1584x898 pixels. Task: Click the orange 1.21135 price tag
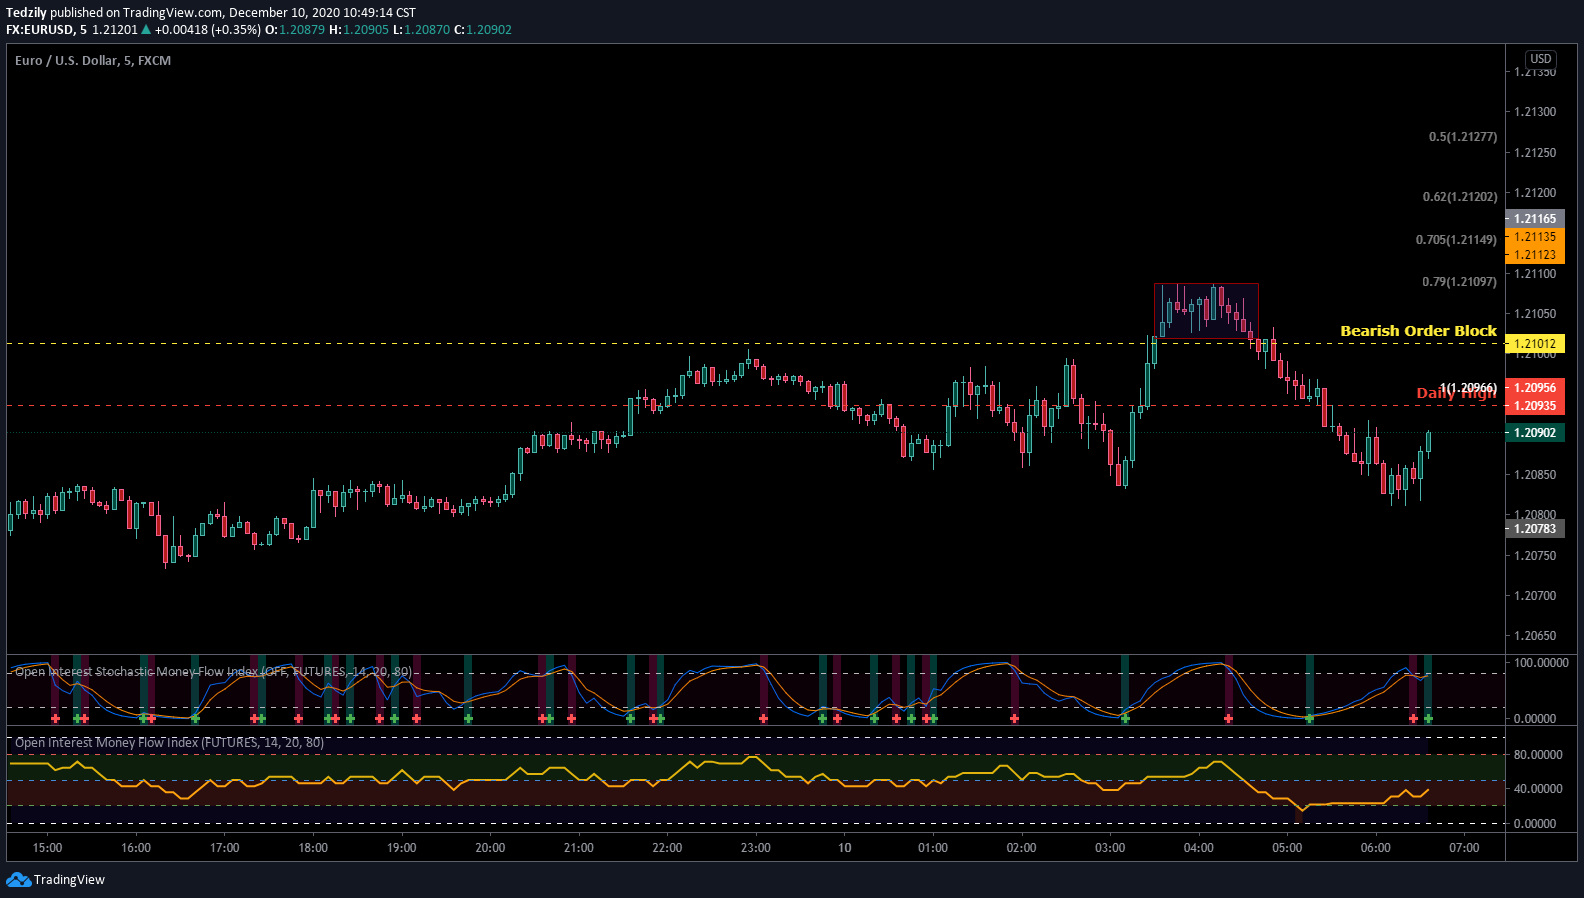(x=1534, y=237)
